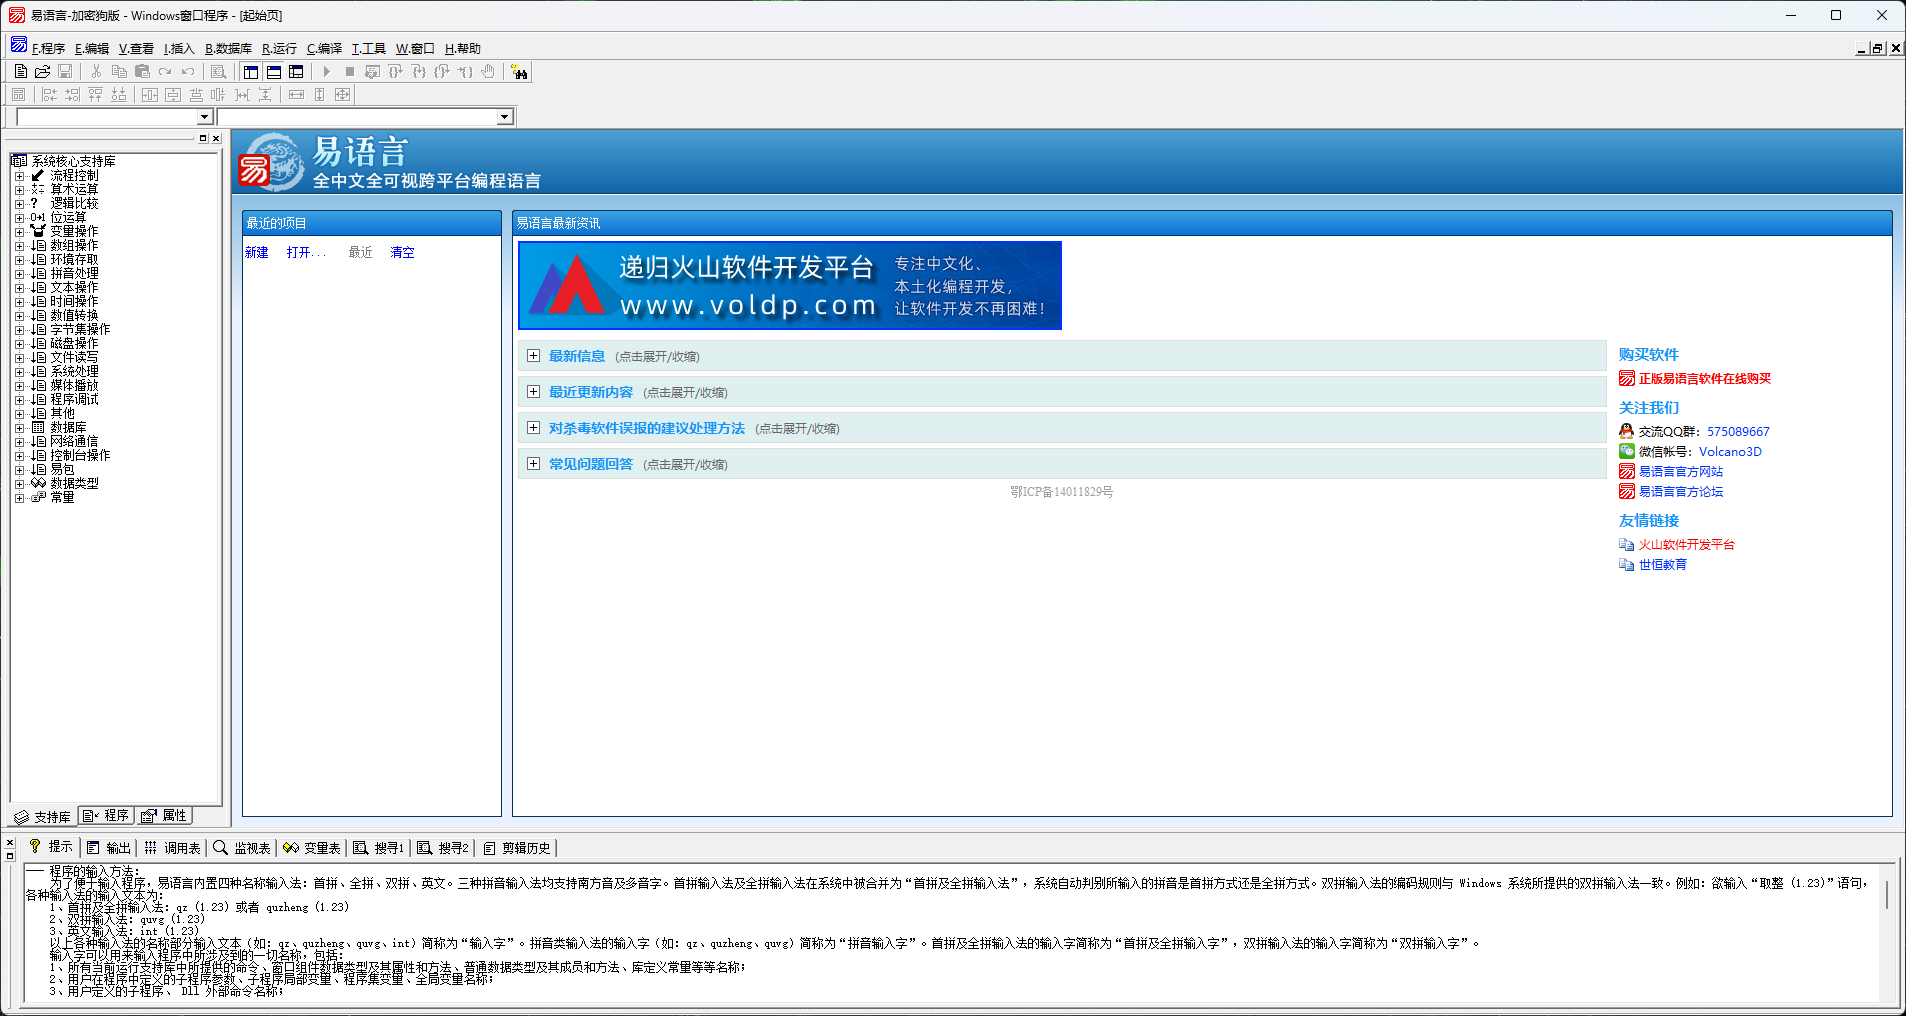Viewport: 1906px width, 1016px height.
Task: Click the Save floppy disk icon
Action: pos(65,72)
